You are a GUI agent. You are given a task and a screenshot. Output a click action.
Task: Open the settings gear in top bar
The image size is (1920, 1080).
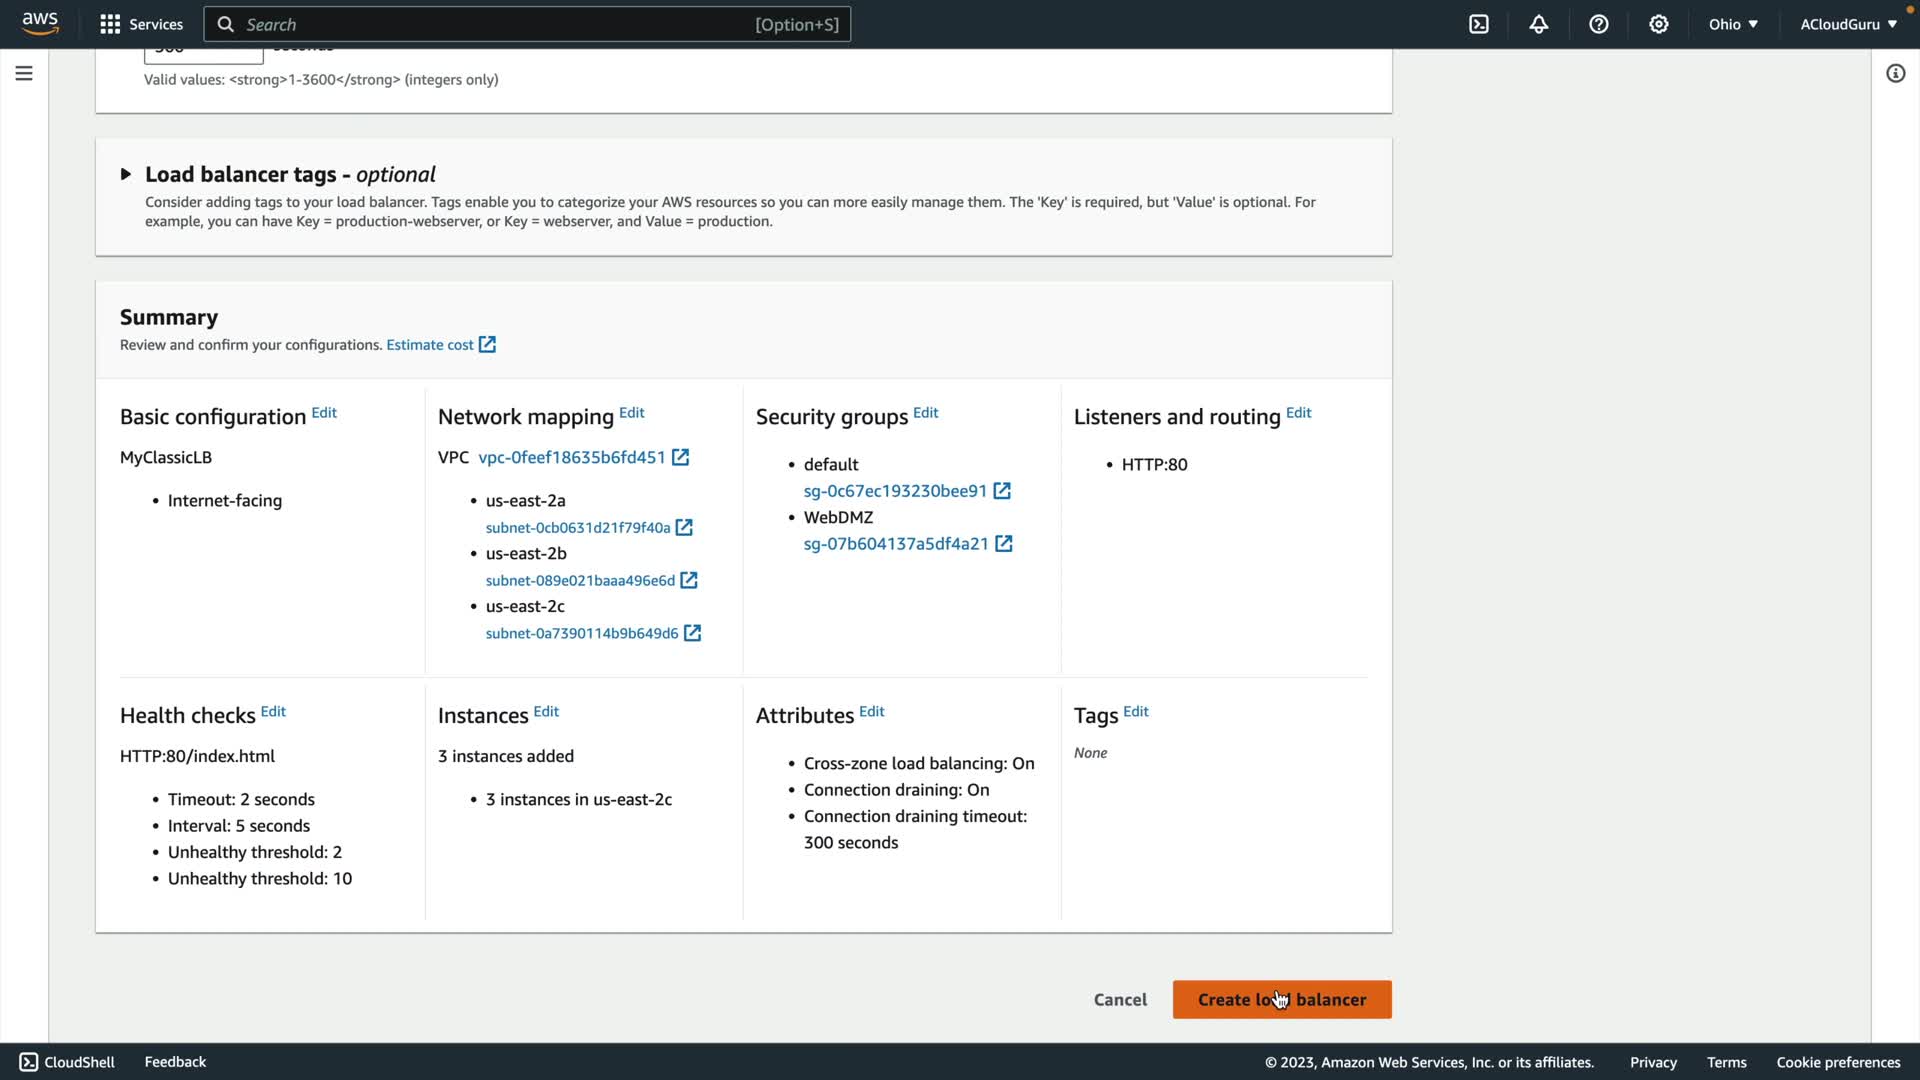(1659, 24)
